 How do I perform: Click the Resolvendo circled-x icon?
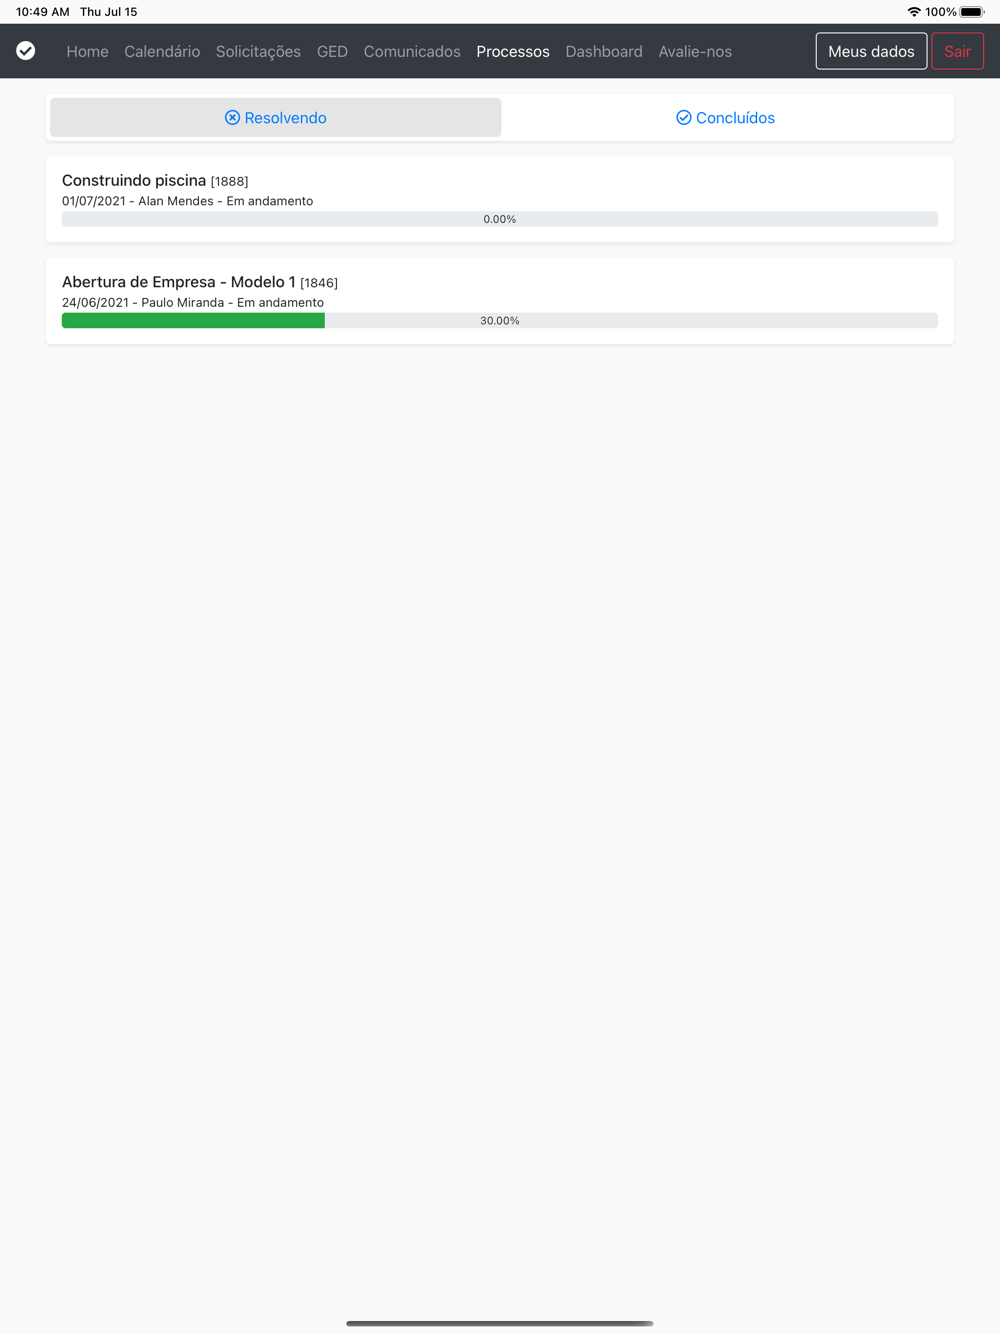click(232, 118)
